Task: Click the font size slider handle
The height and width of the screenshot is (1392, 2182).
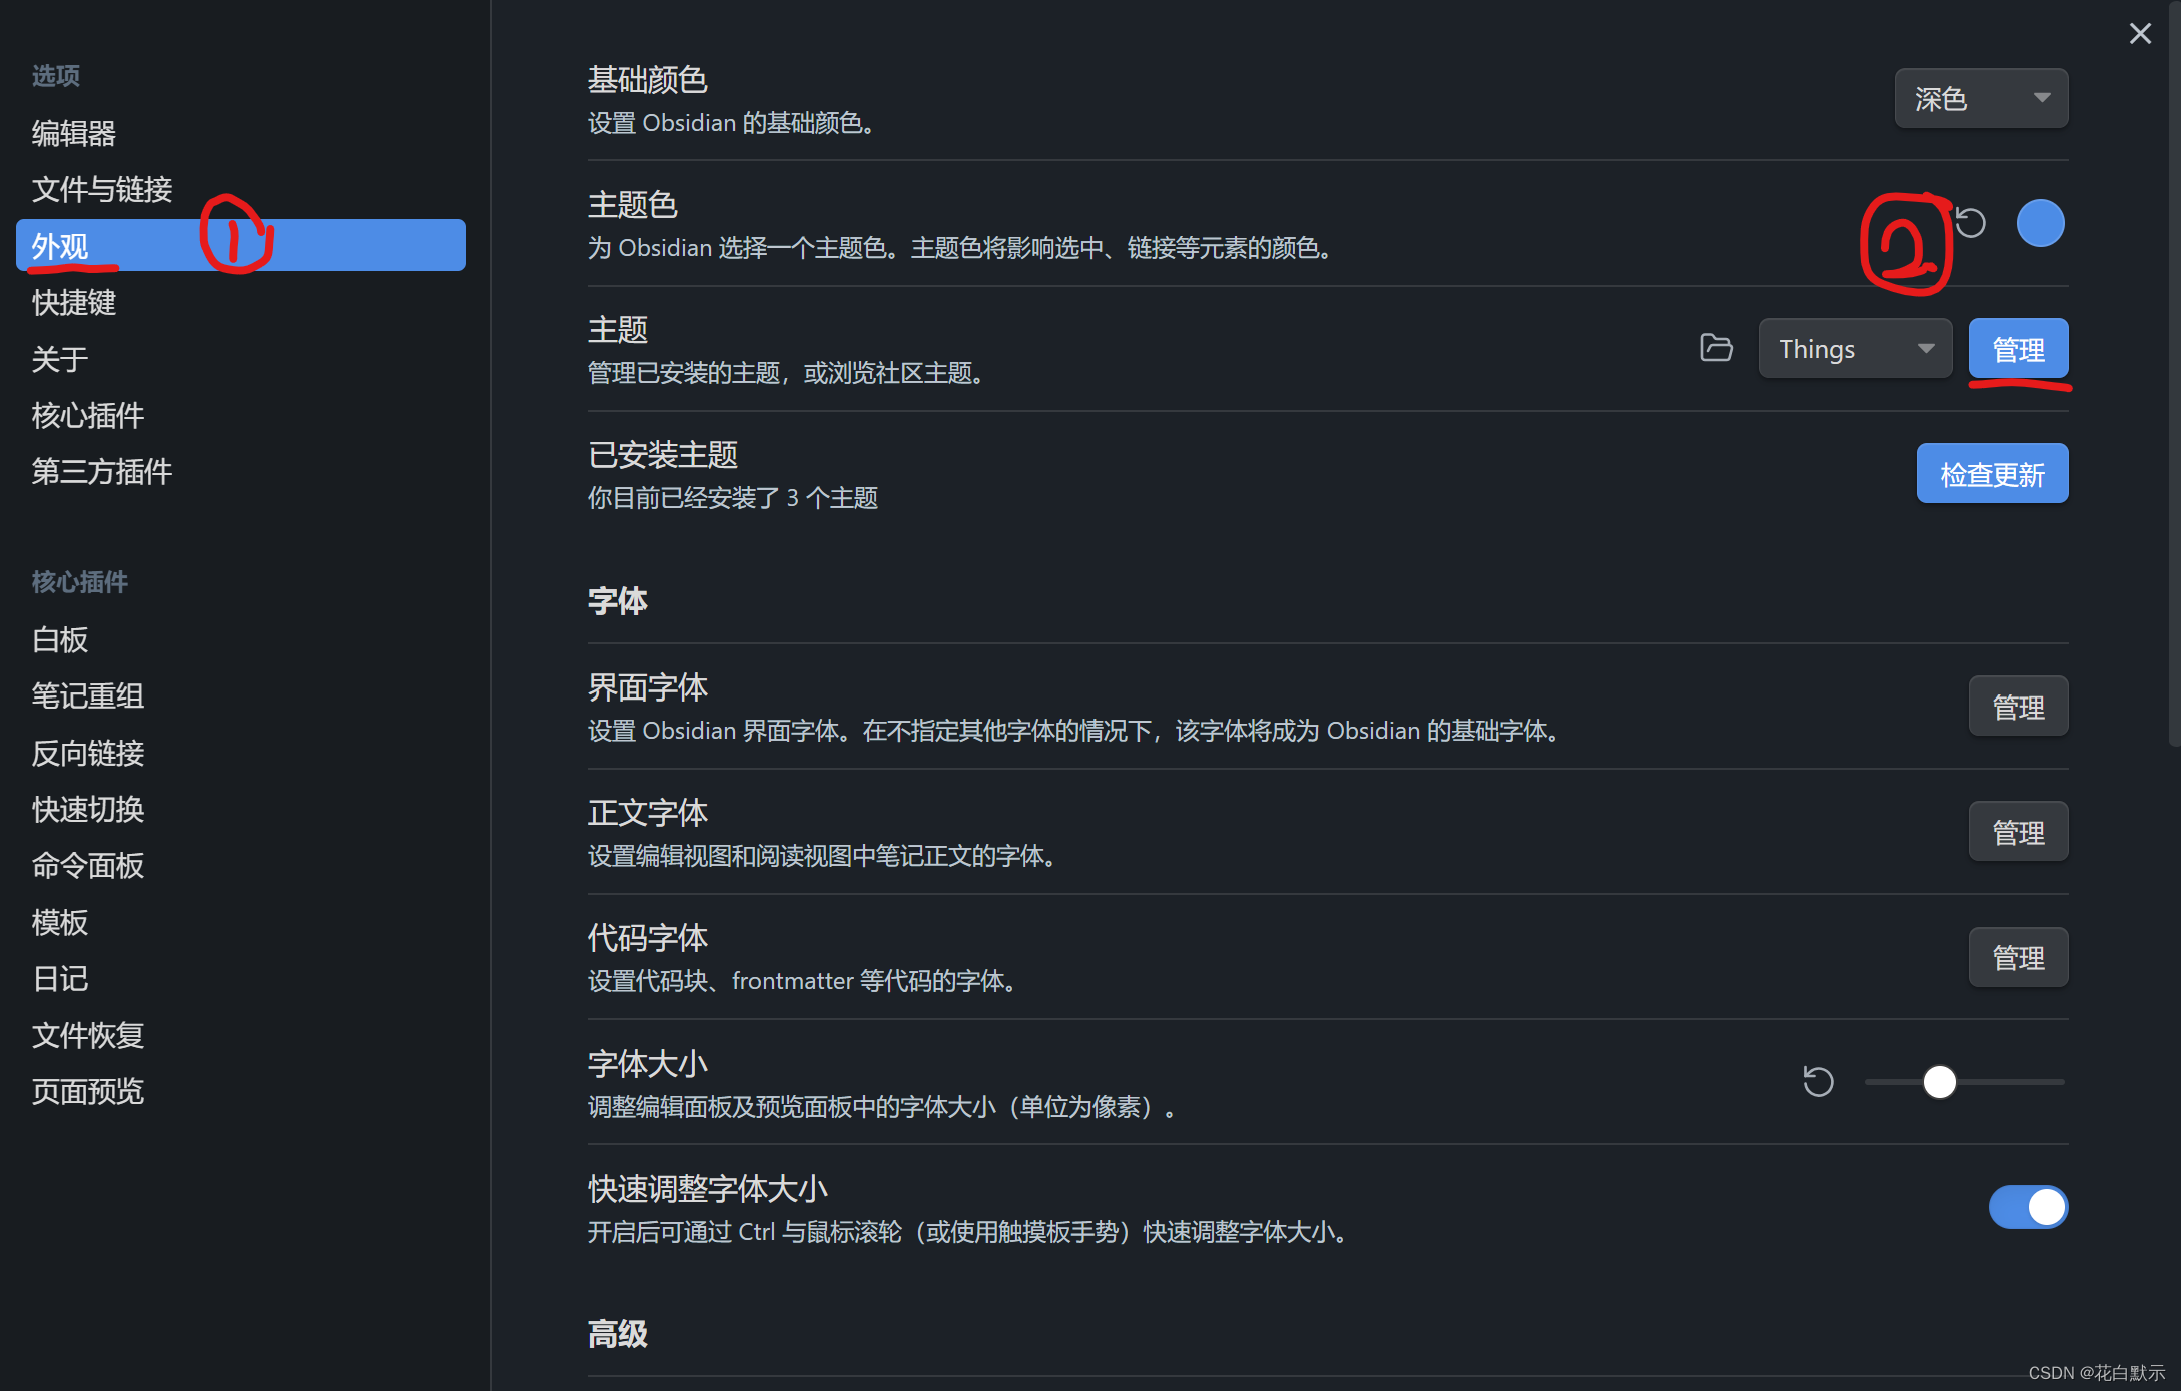Action: 1939,1081
